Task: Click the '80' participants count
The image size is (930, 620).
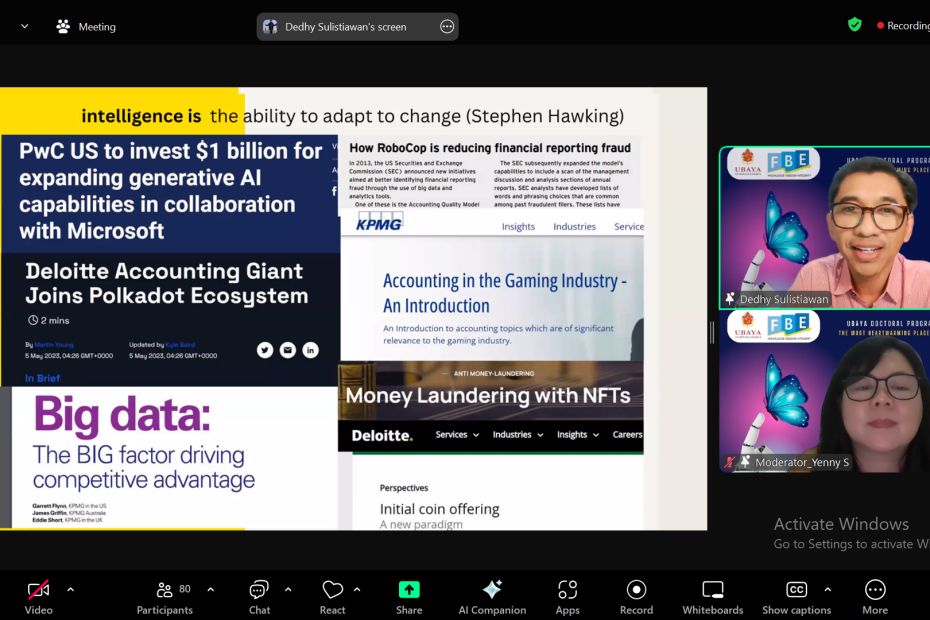Action: (x=185, y=589)
